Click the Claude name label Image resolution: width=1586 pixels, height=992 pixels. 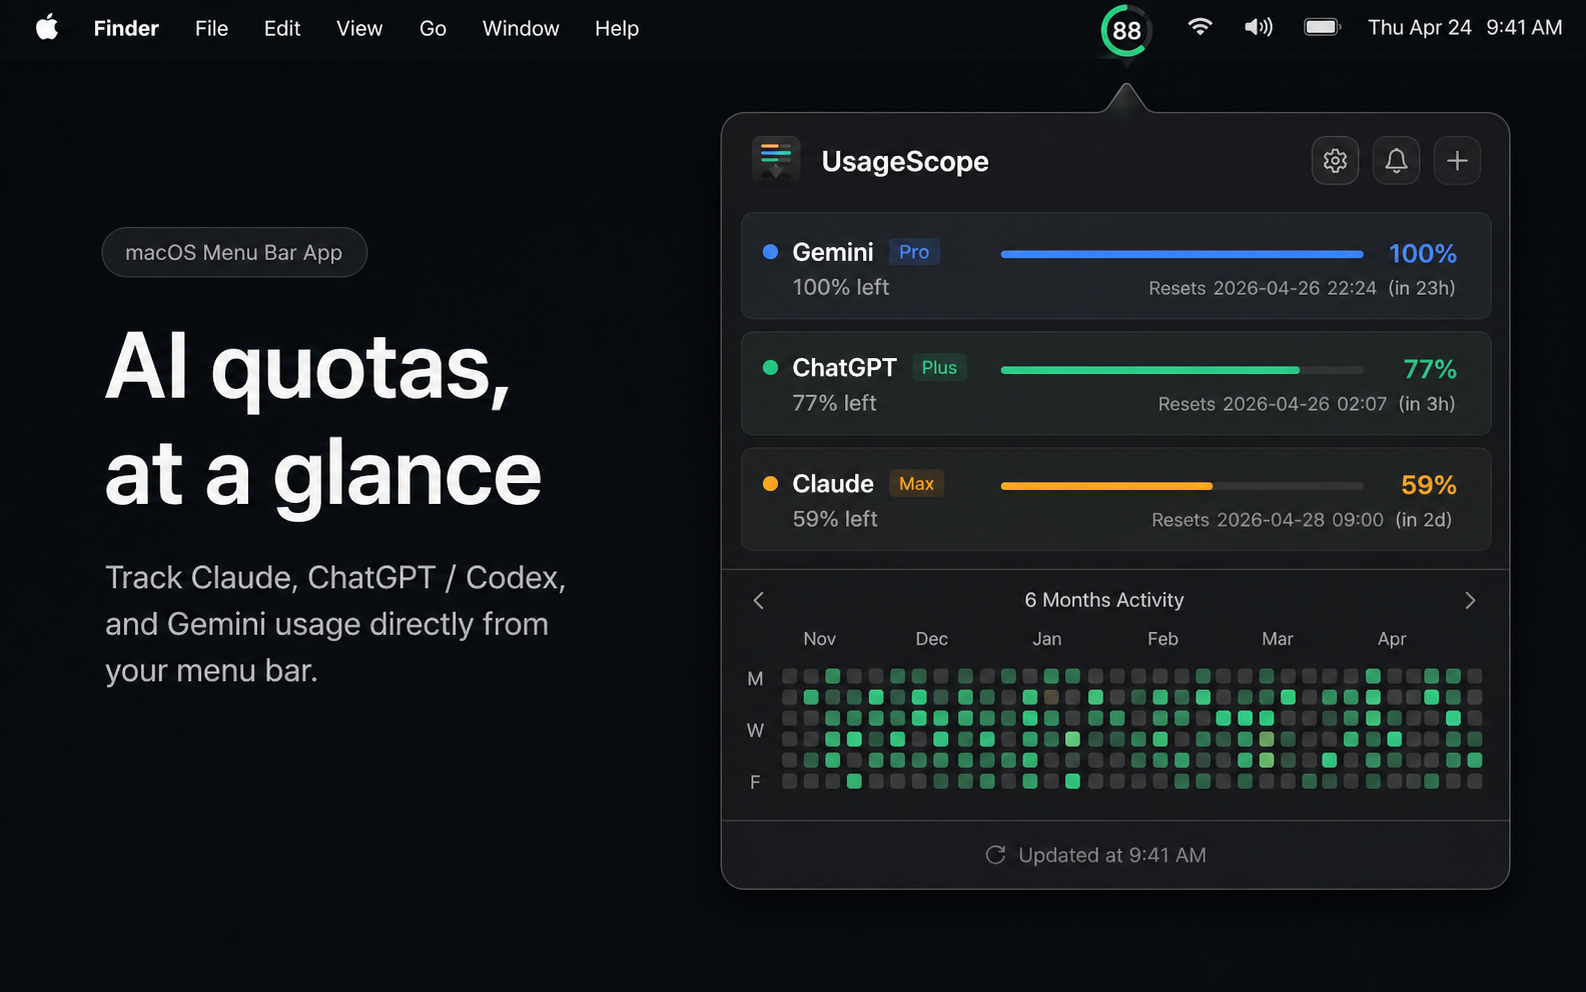click(833, 484)
